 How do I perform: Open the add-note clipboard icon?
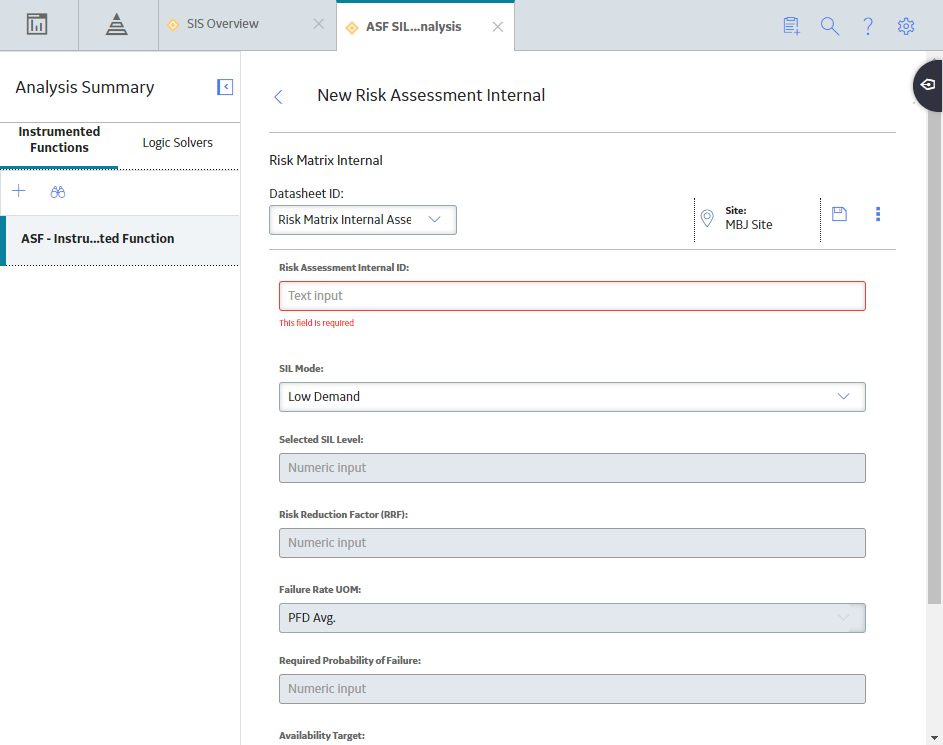coord(791,26)
